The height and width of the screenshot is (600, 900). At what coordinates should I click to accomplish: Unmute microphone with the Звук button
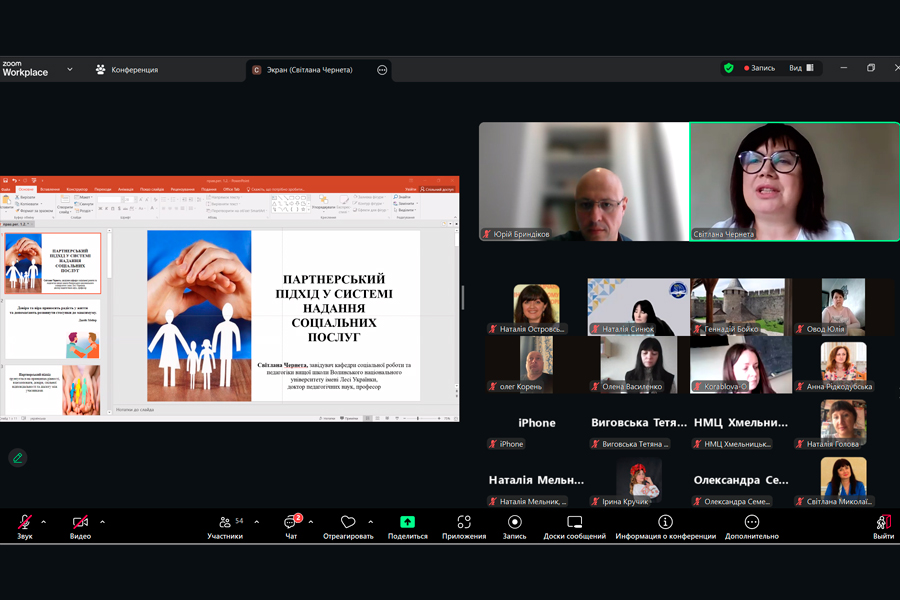pyautogui.click(x=25, y=526)
